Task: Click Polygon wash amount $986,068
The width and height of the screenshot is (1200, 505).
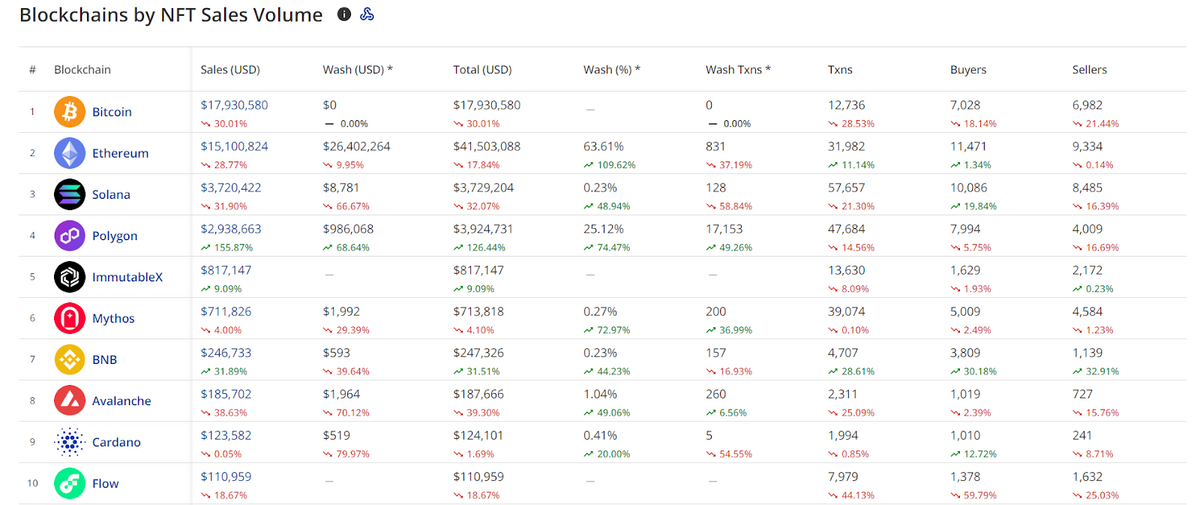Action: (348, 229)
